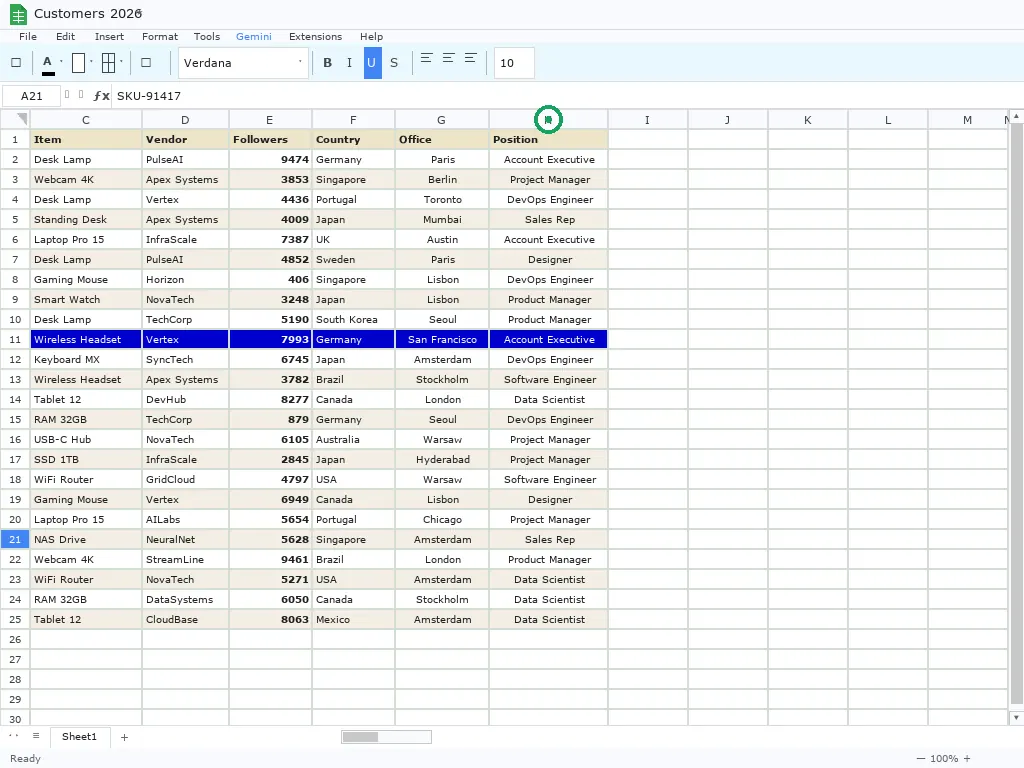Select the CloudBase vendor cell
Screen dimensions: 1024x768
pyautogui.click(x=185, y=620)
